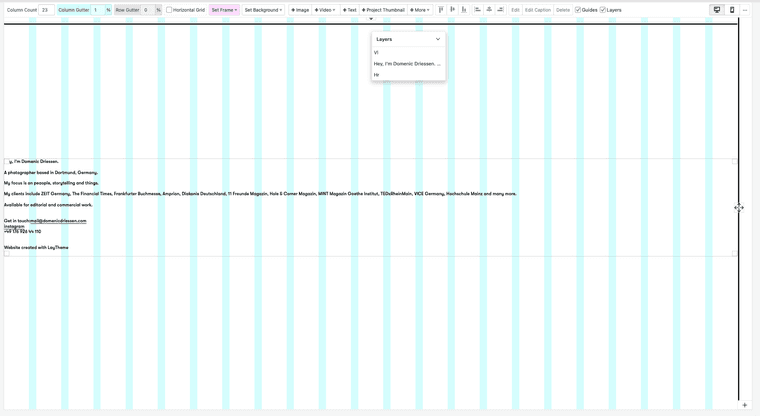The height and width of the screenshot is (416, 760).
Task: Open the LayTheme link in text
Action: coord(58,247)
